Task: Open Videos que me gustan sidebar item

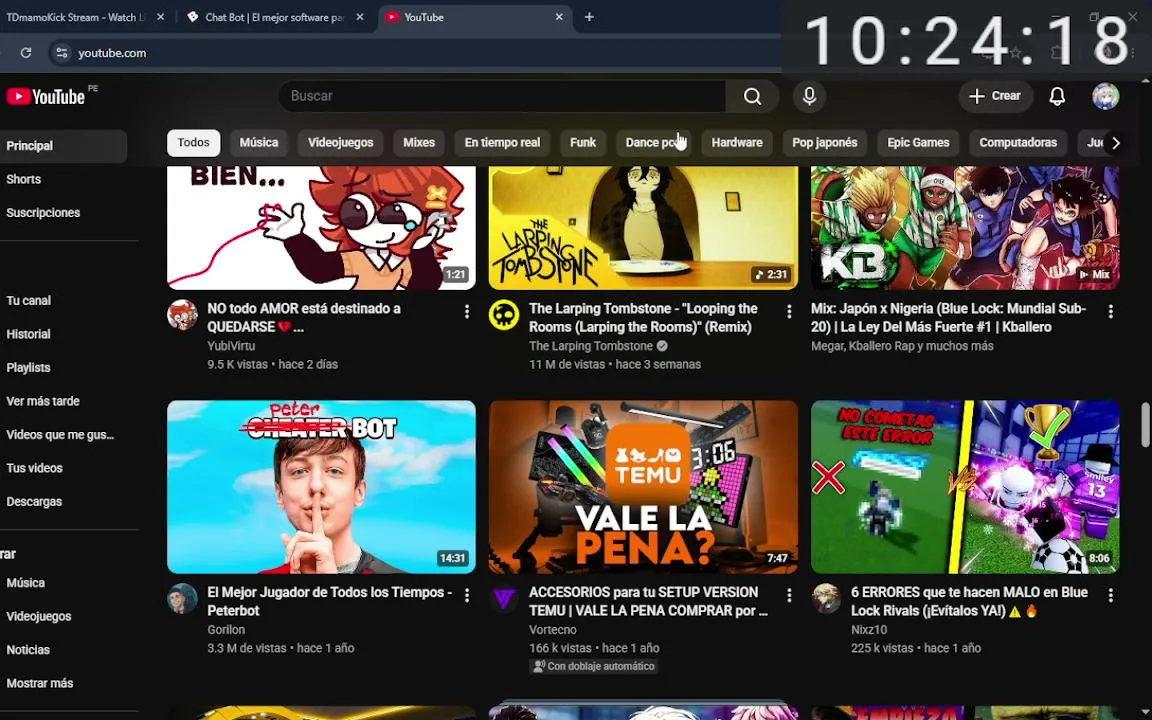Action: [x=60, y=435]
